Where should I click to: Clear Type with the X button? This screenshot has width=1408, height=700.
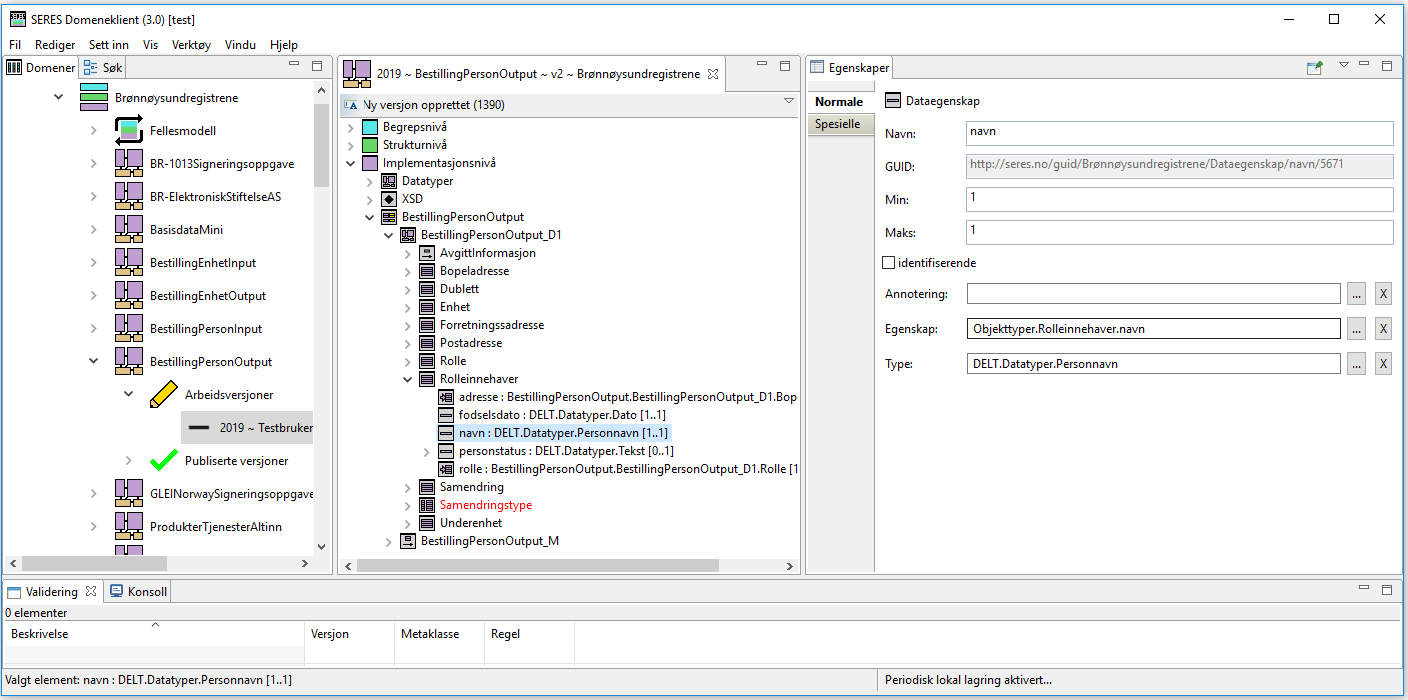pos(1383,364)
